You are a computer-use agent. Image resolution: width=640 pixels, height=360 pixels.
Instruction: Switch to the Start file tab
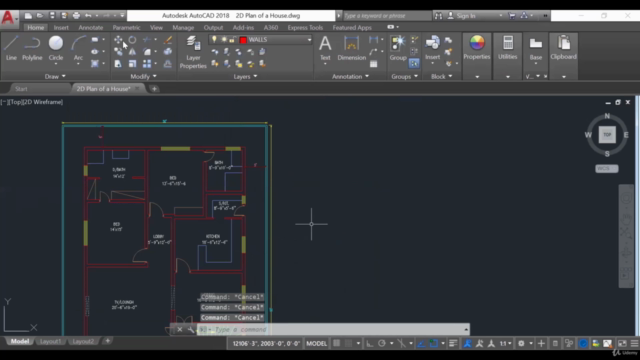[21, 89]
